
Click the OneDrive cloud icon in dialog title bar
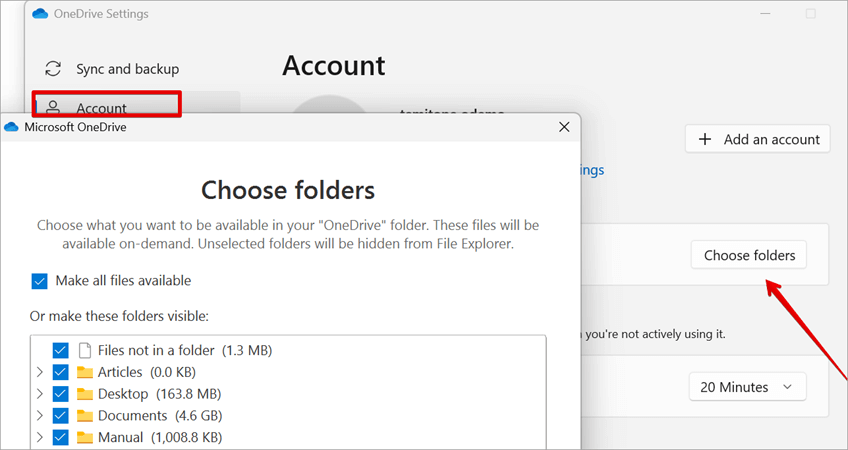click(12, 127)
